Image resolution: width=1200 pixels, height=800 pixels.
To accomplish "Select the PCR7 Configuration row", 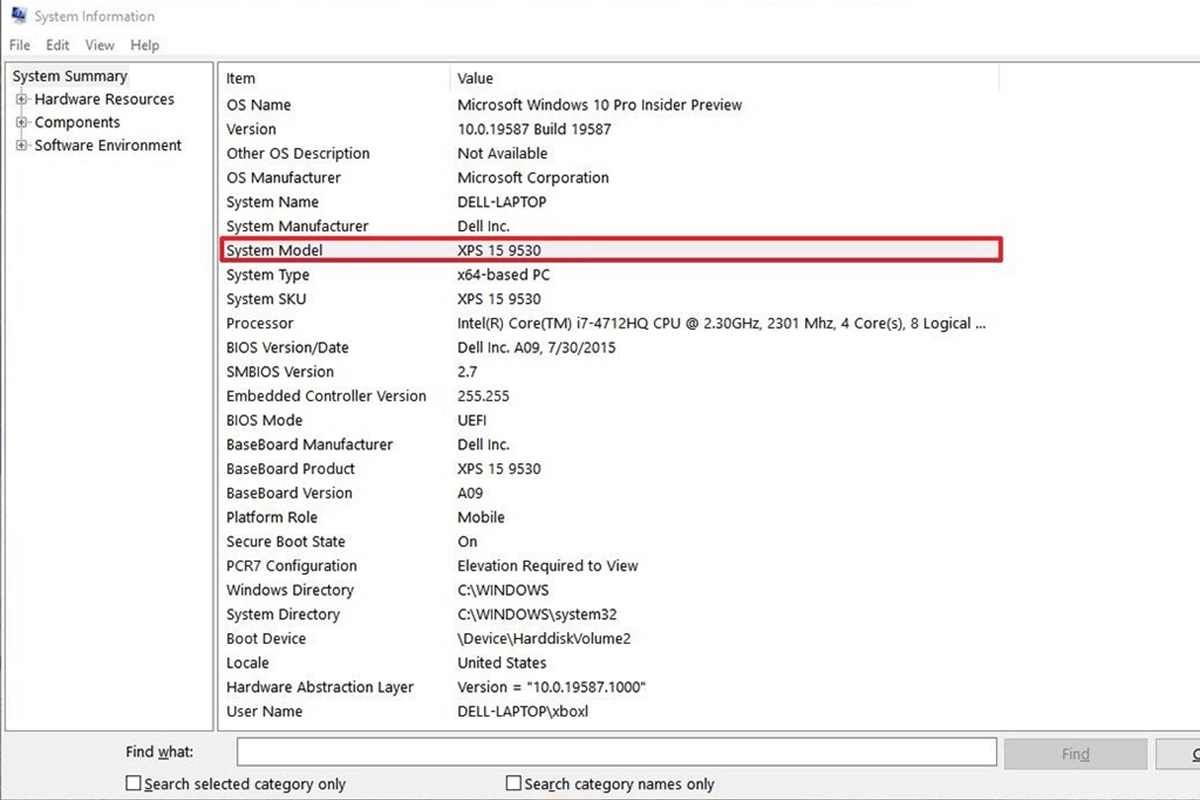I will [x=610, y=566].
